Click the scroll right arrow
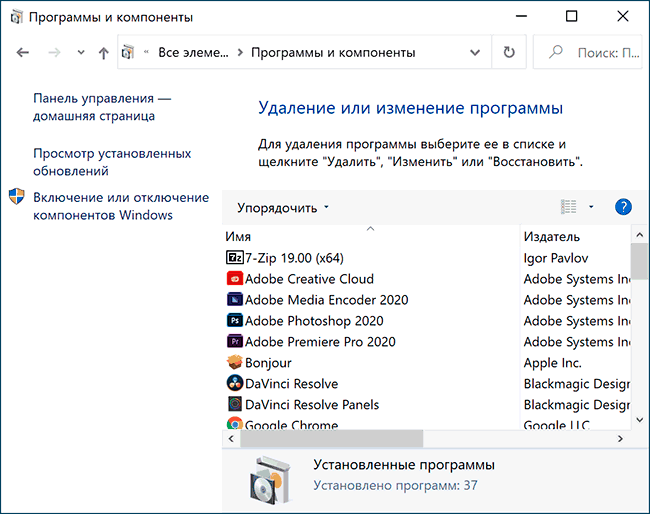This screenshot has height=514, width=650. click(x=620, y=439)
